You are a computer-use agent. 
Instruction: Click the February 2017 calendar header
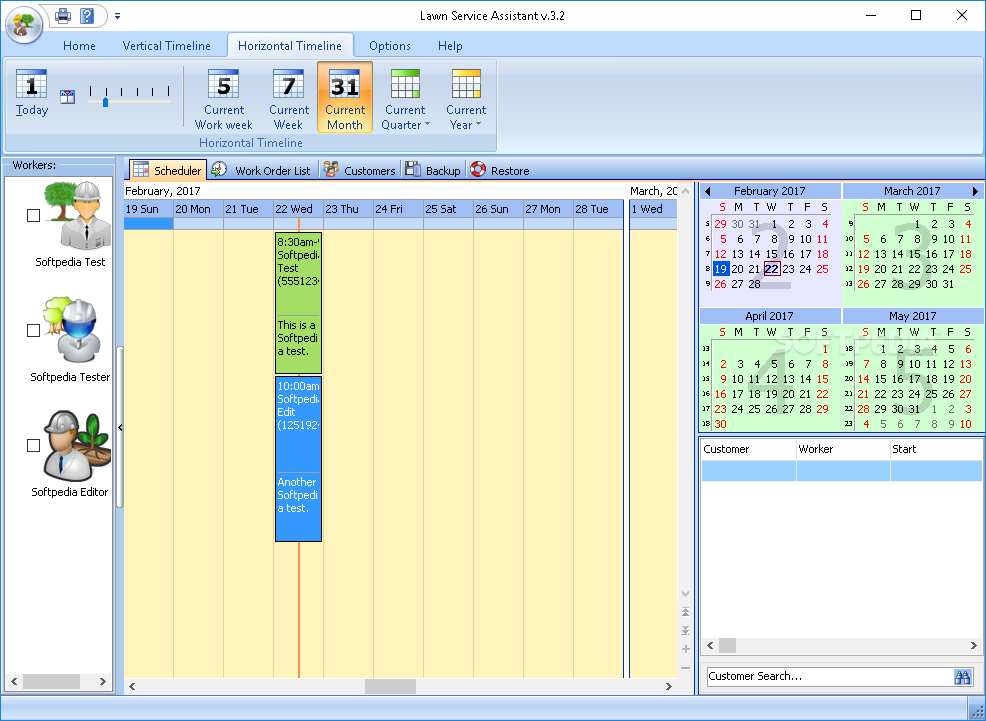coord(770,191)
